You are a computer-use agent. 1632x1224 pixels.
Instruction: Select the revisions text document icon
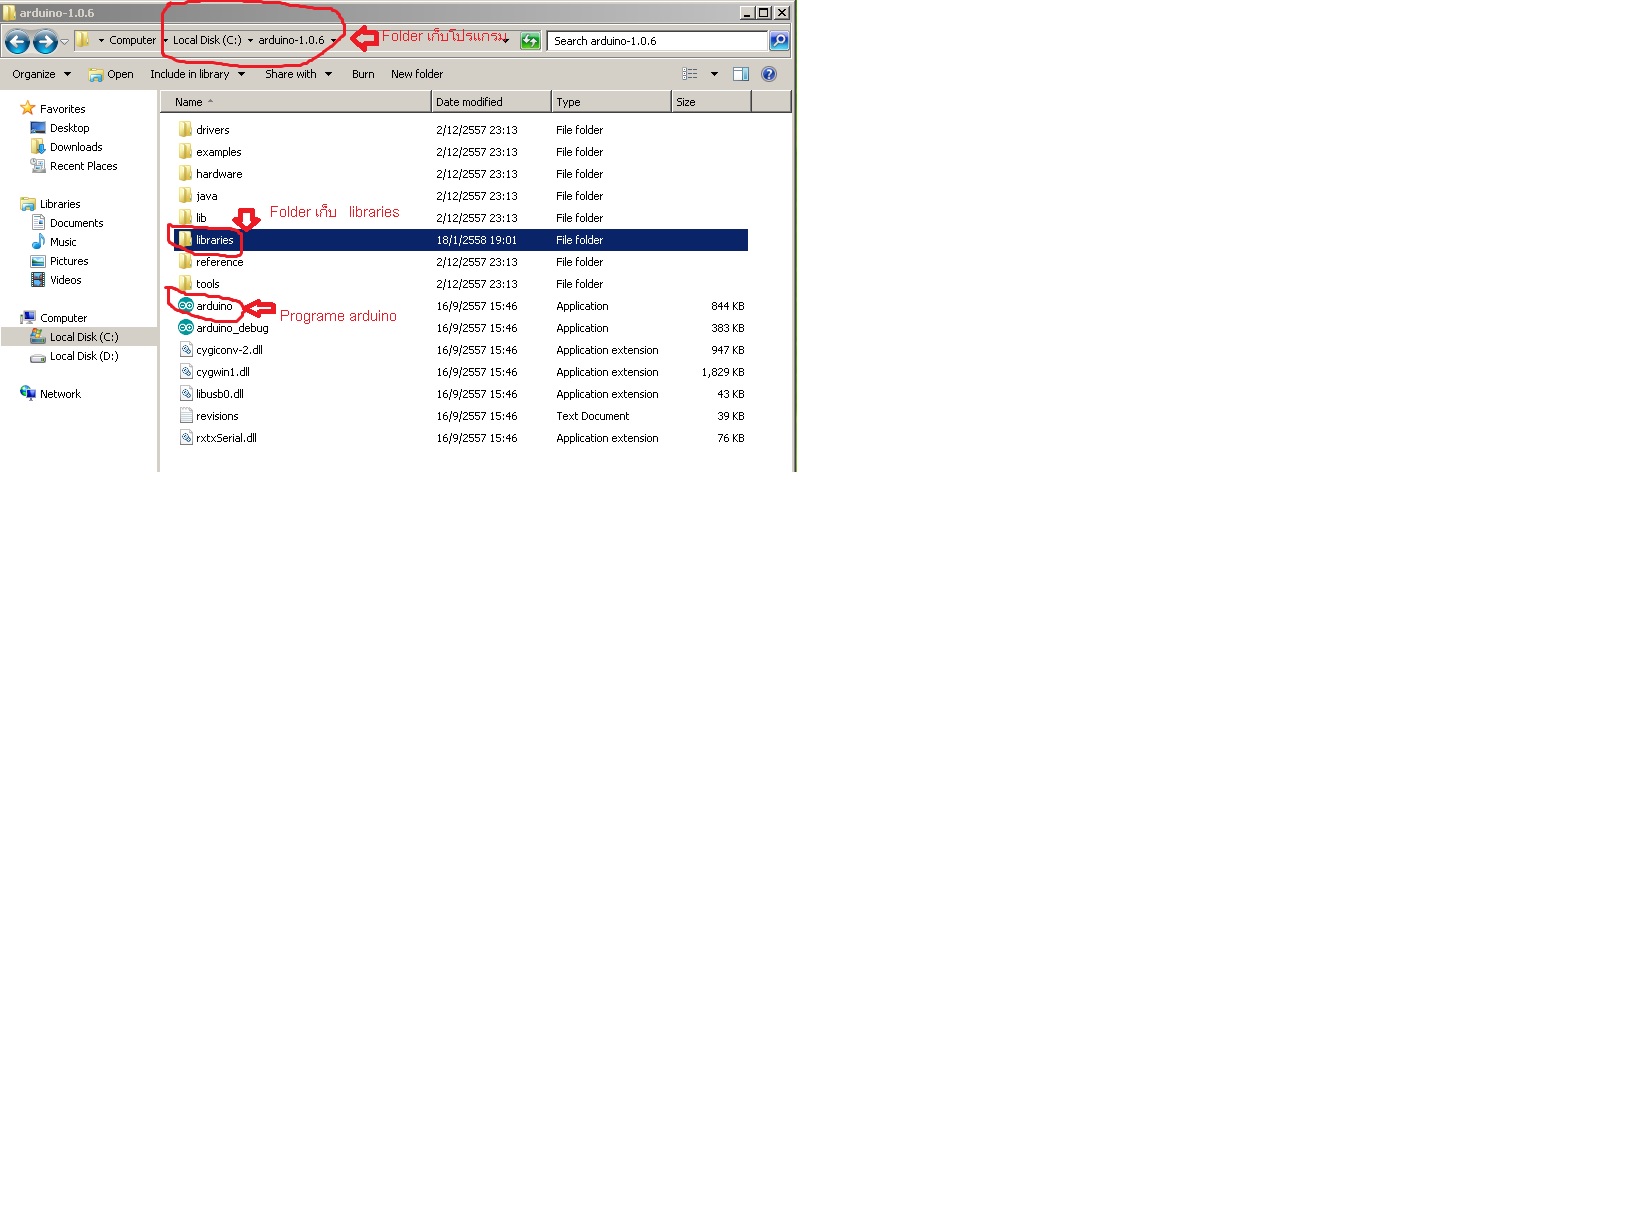[185, 415]
